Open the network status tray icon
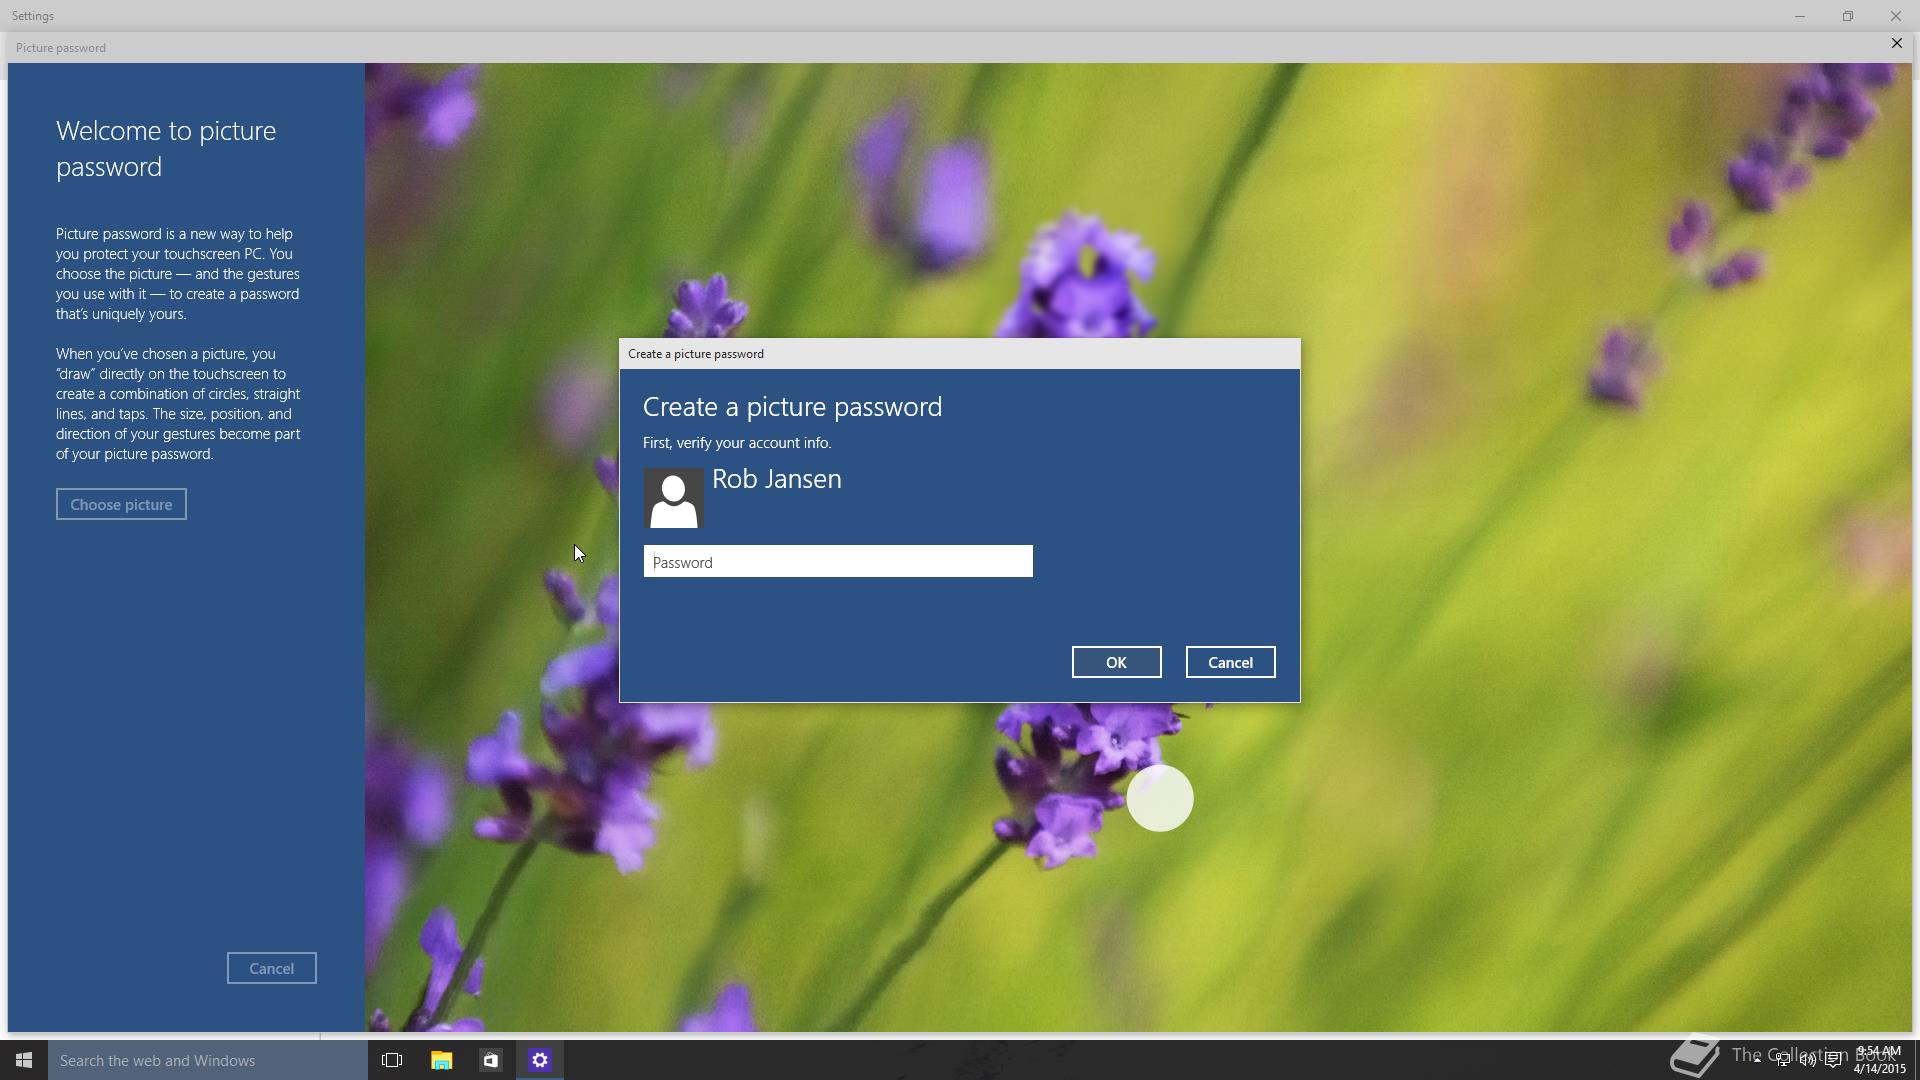 coord(1783,1060)
